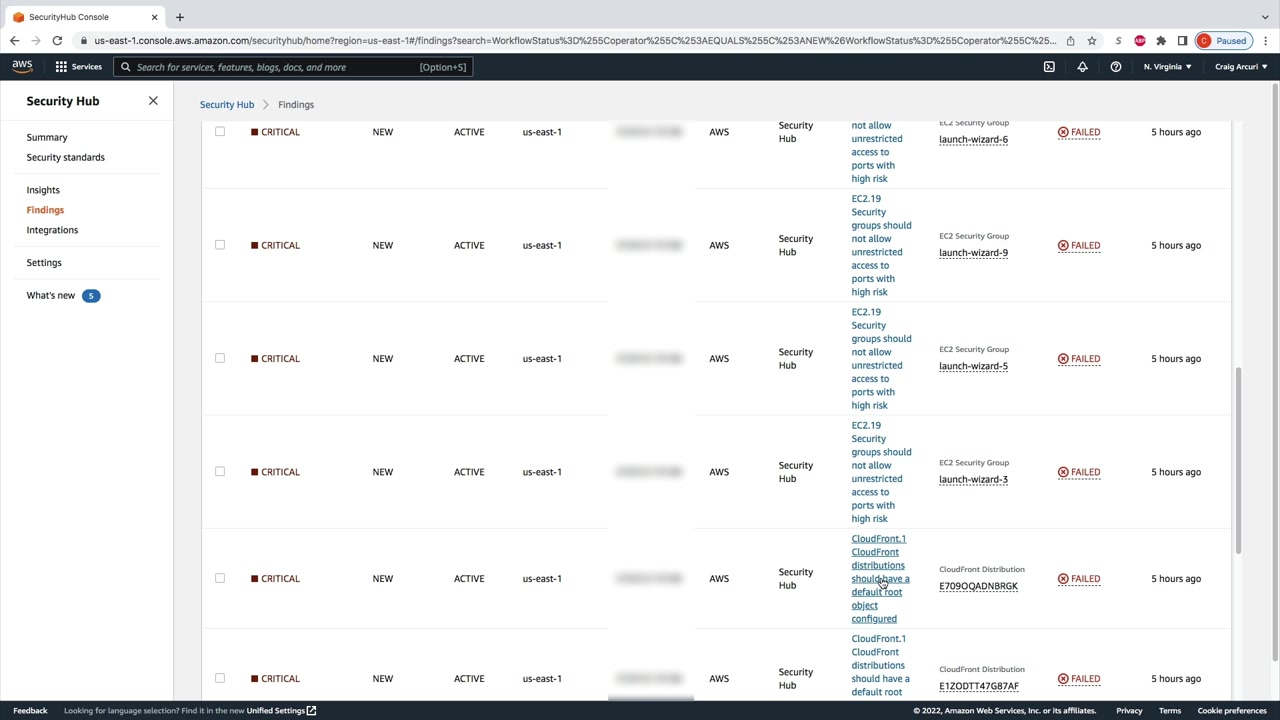Expand the tab search chevron

pyautogui.click(x=1265, y=17)
